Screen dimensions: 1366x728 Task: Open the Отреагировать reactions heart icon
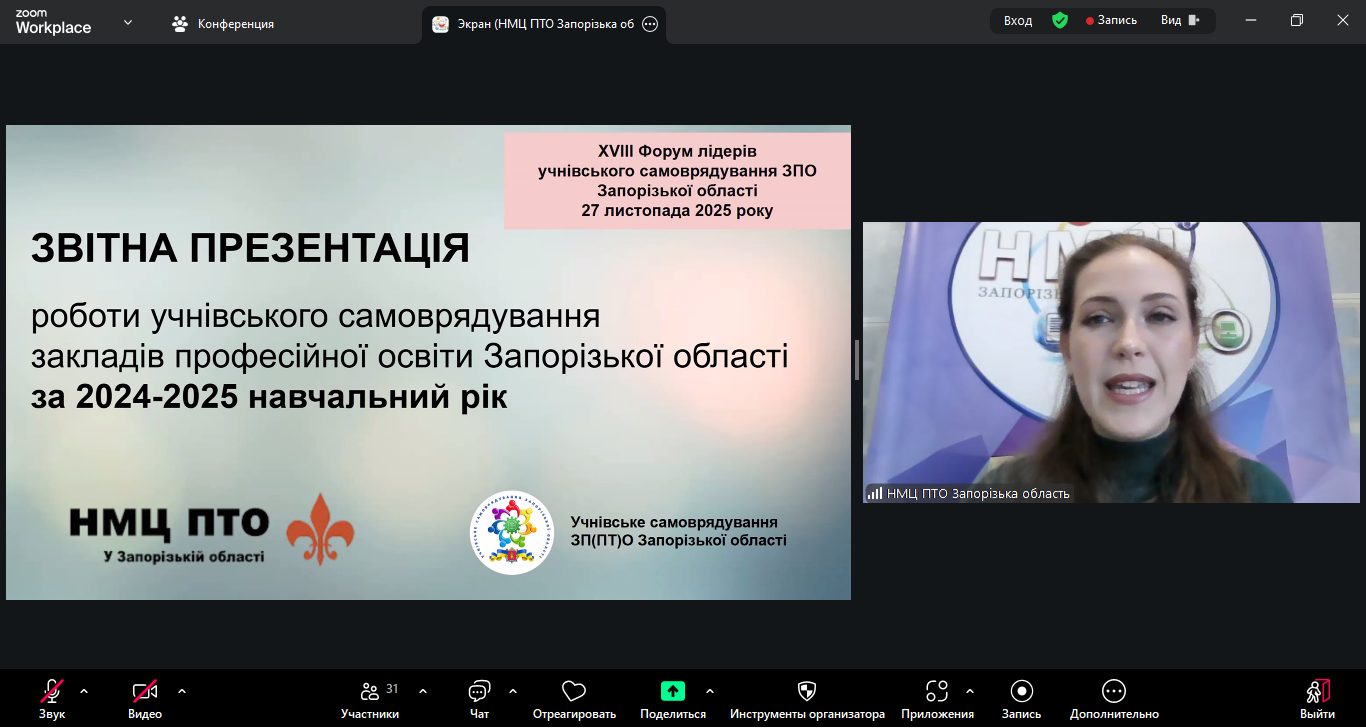point(573,691)
